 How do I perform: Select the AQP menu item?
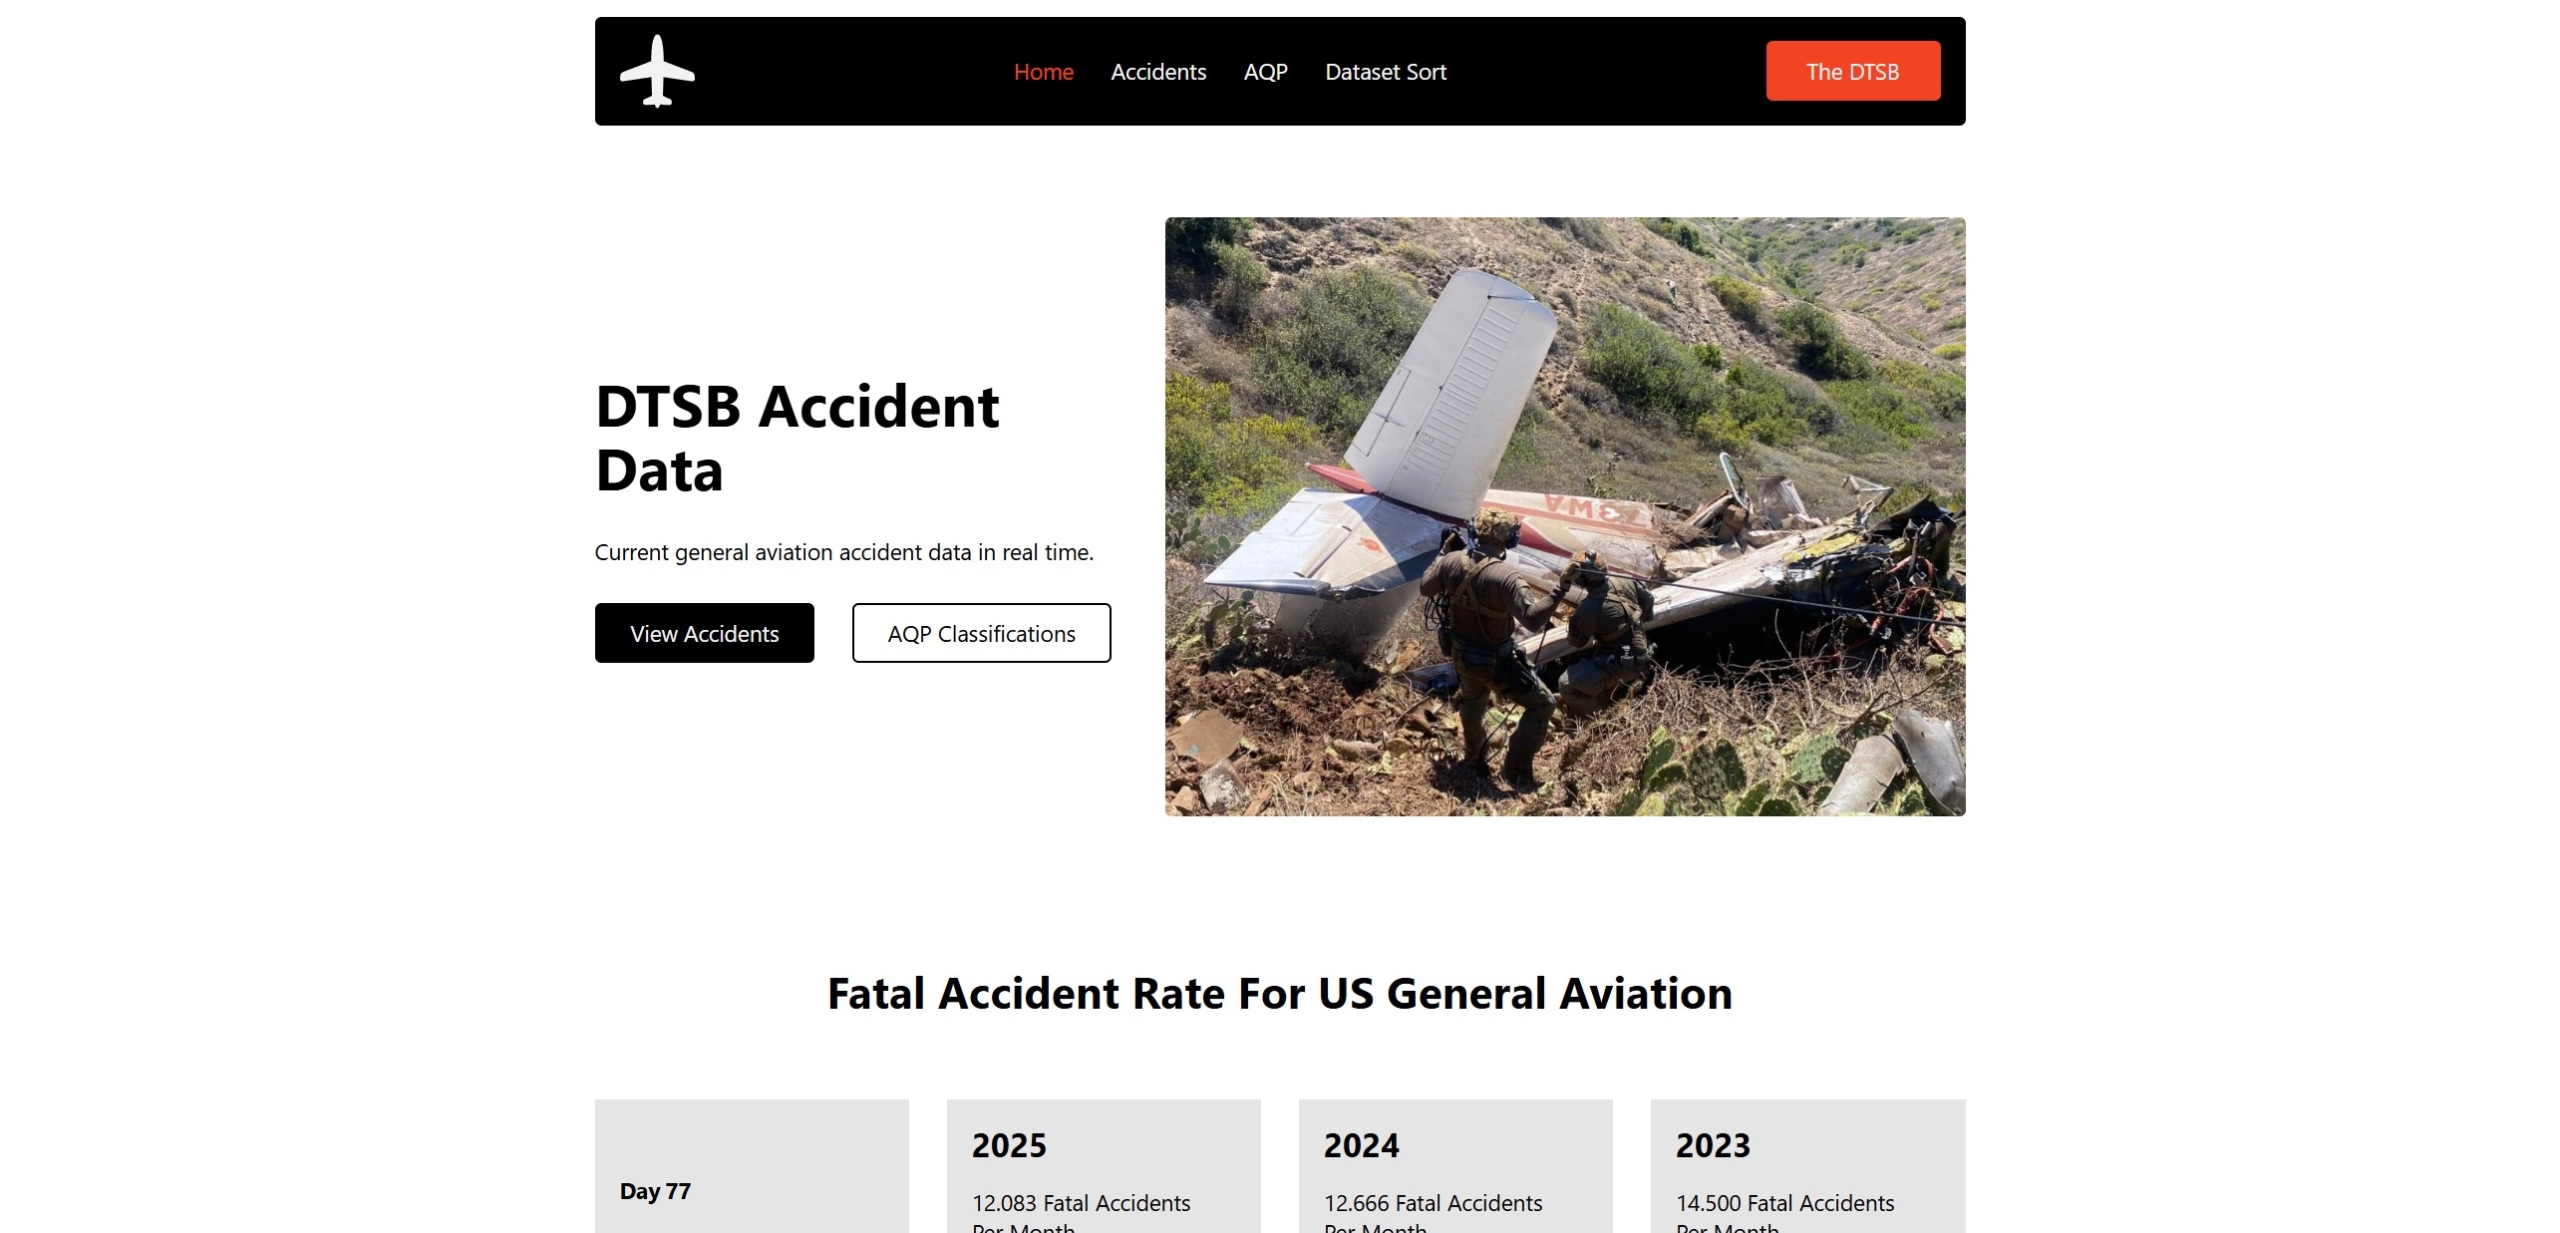click(1265, 72)
